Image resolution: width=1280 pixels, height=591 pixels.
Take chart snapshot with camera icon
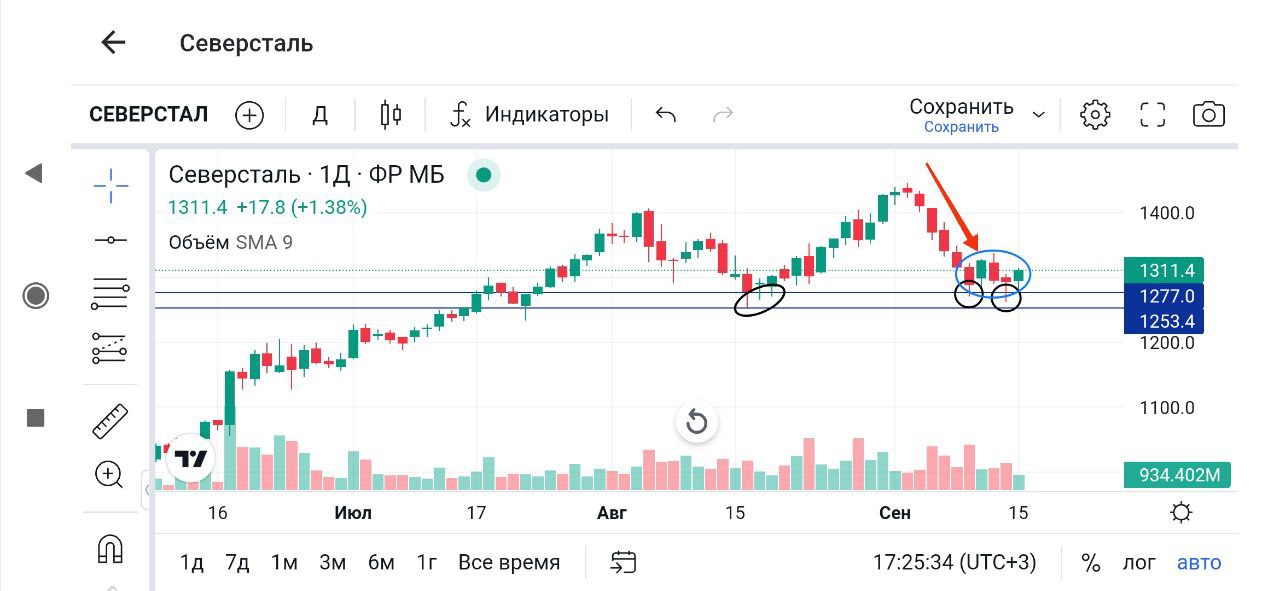point(1209,115)
